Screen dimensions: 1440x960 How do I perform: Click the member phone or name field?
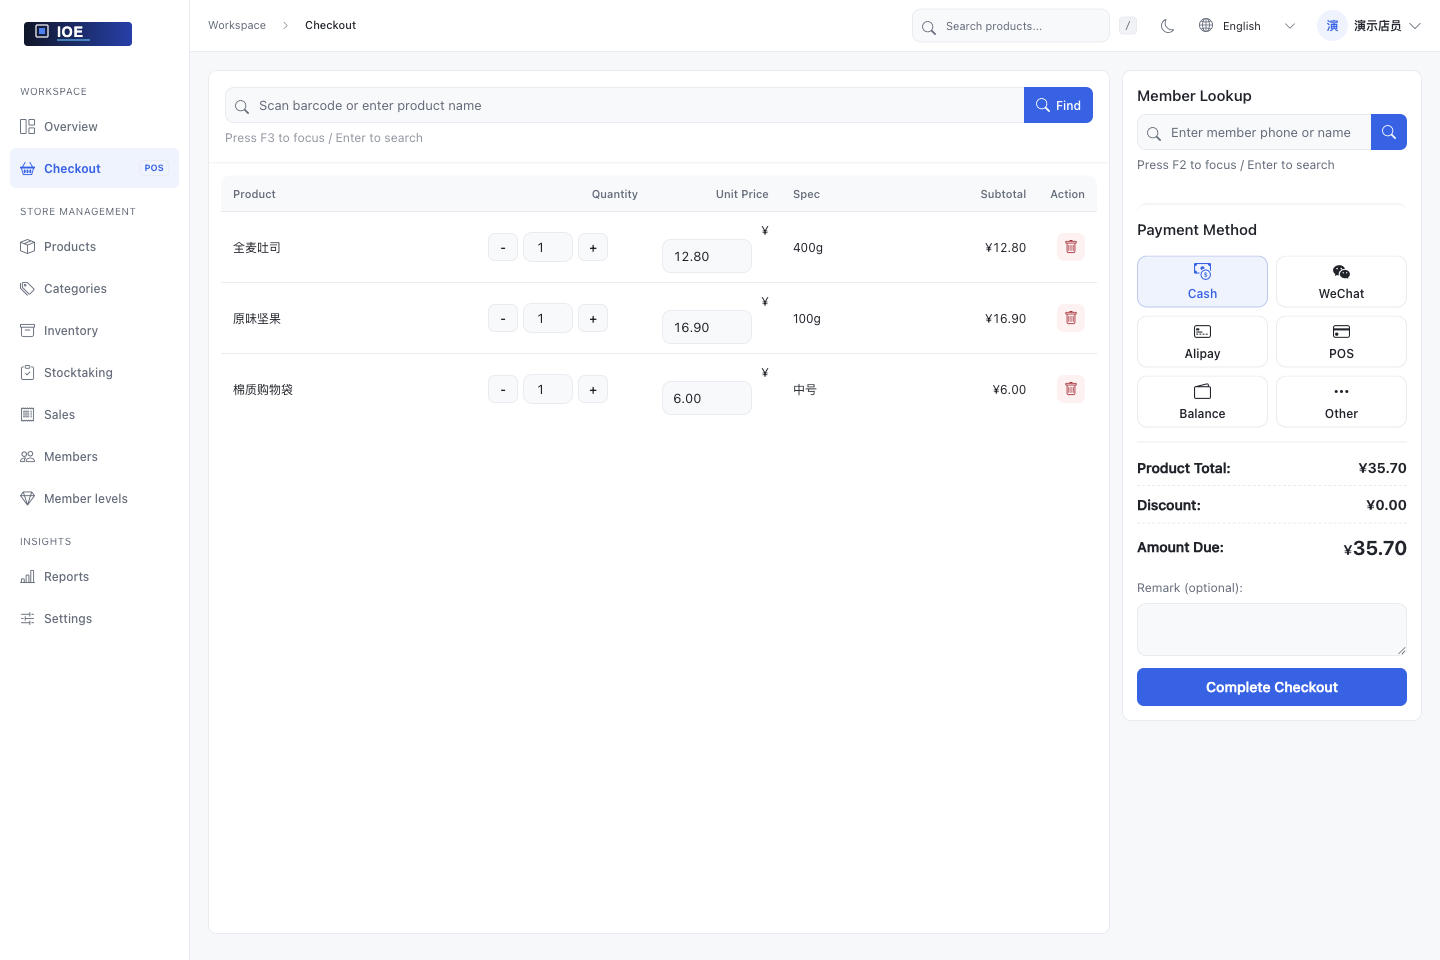coord(1254,132)
